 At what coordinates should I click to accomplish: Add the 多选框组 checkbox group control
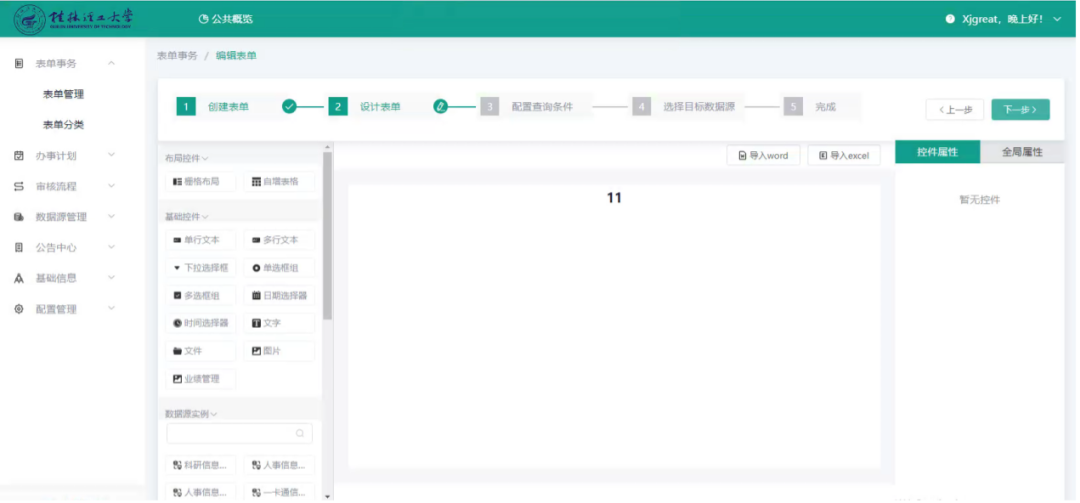(200, 296)
